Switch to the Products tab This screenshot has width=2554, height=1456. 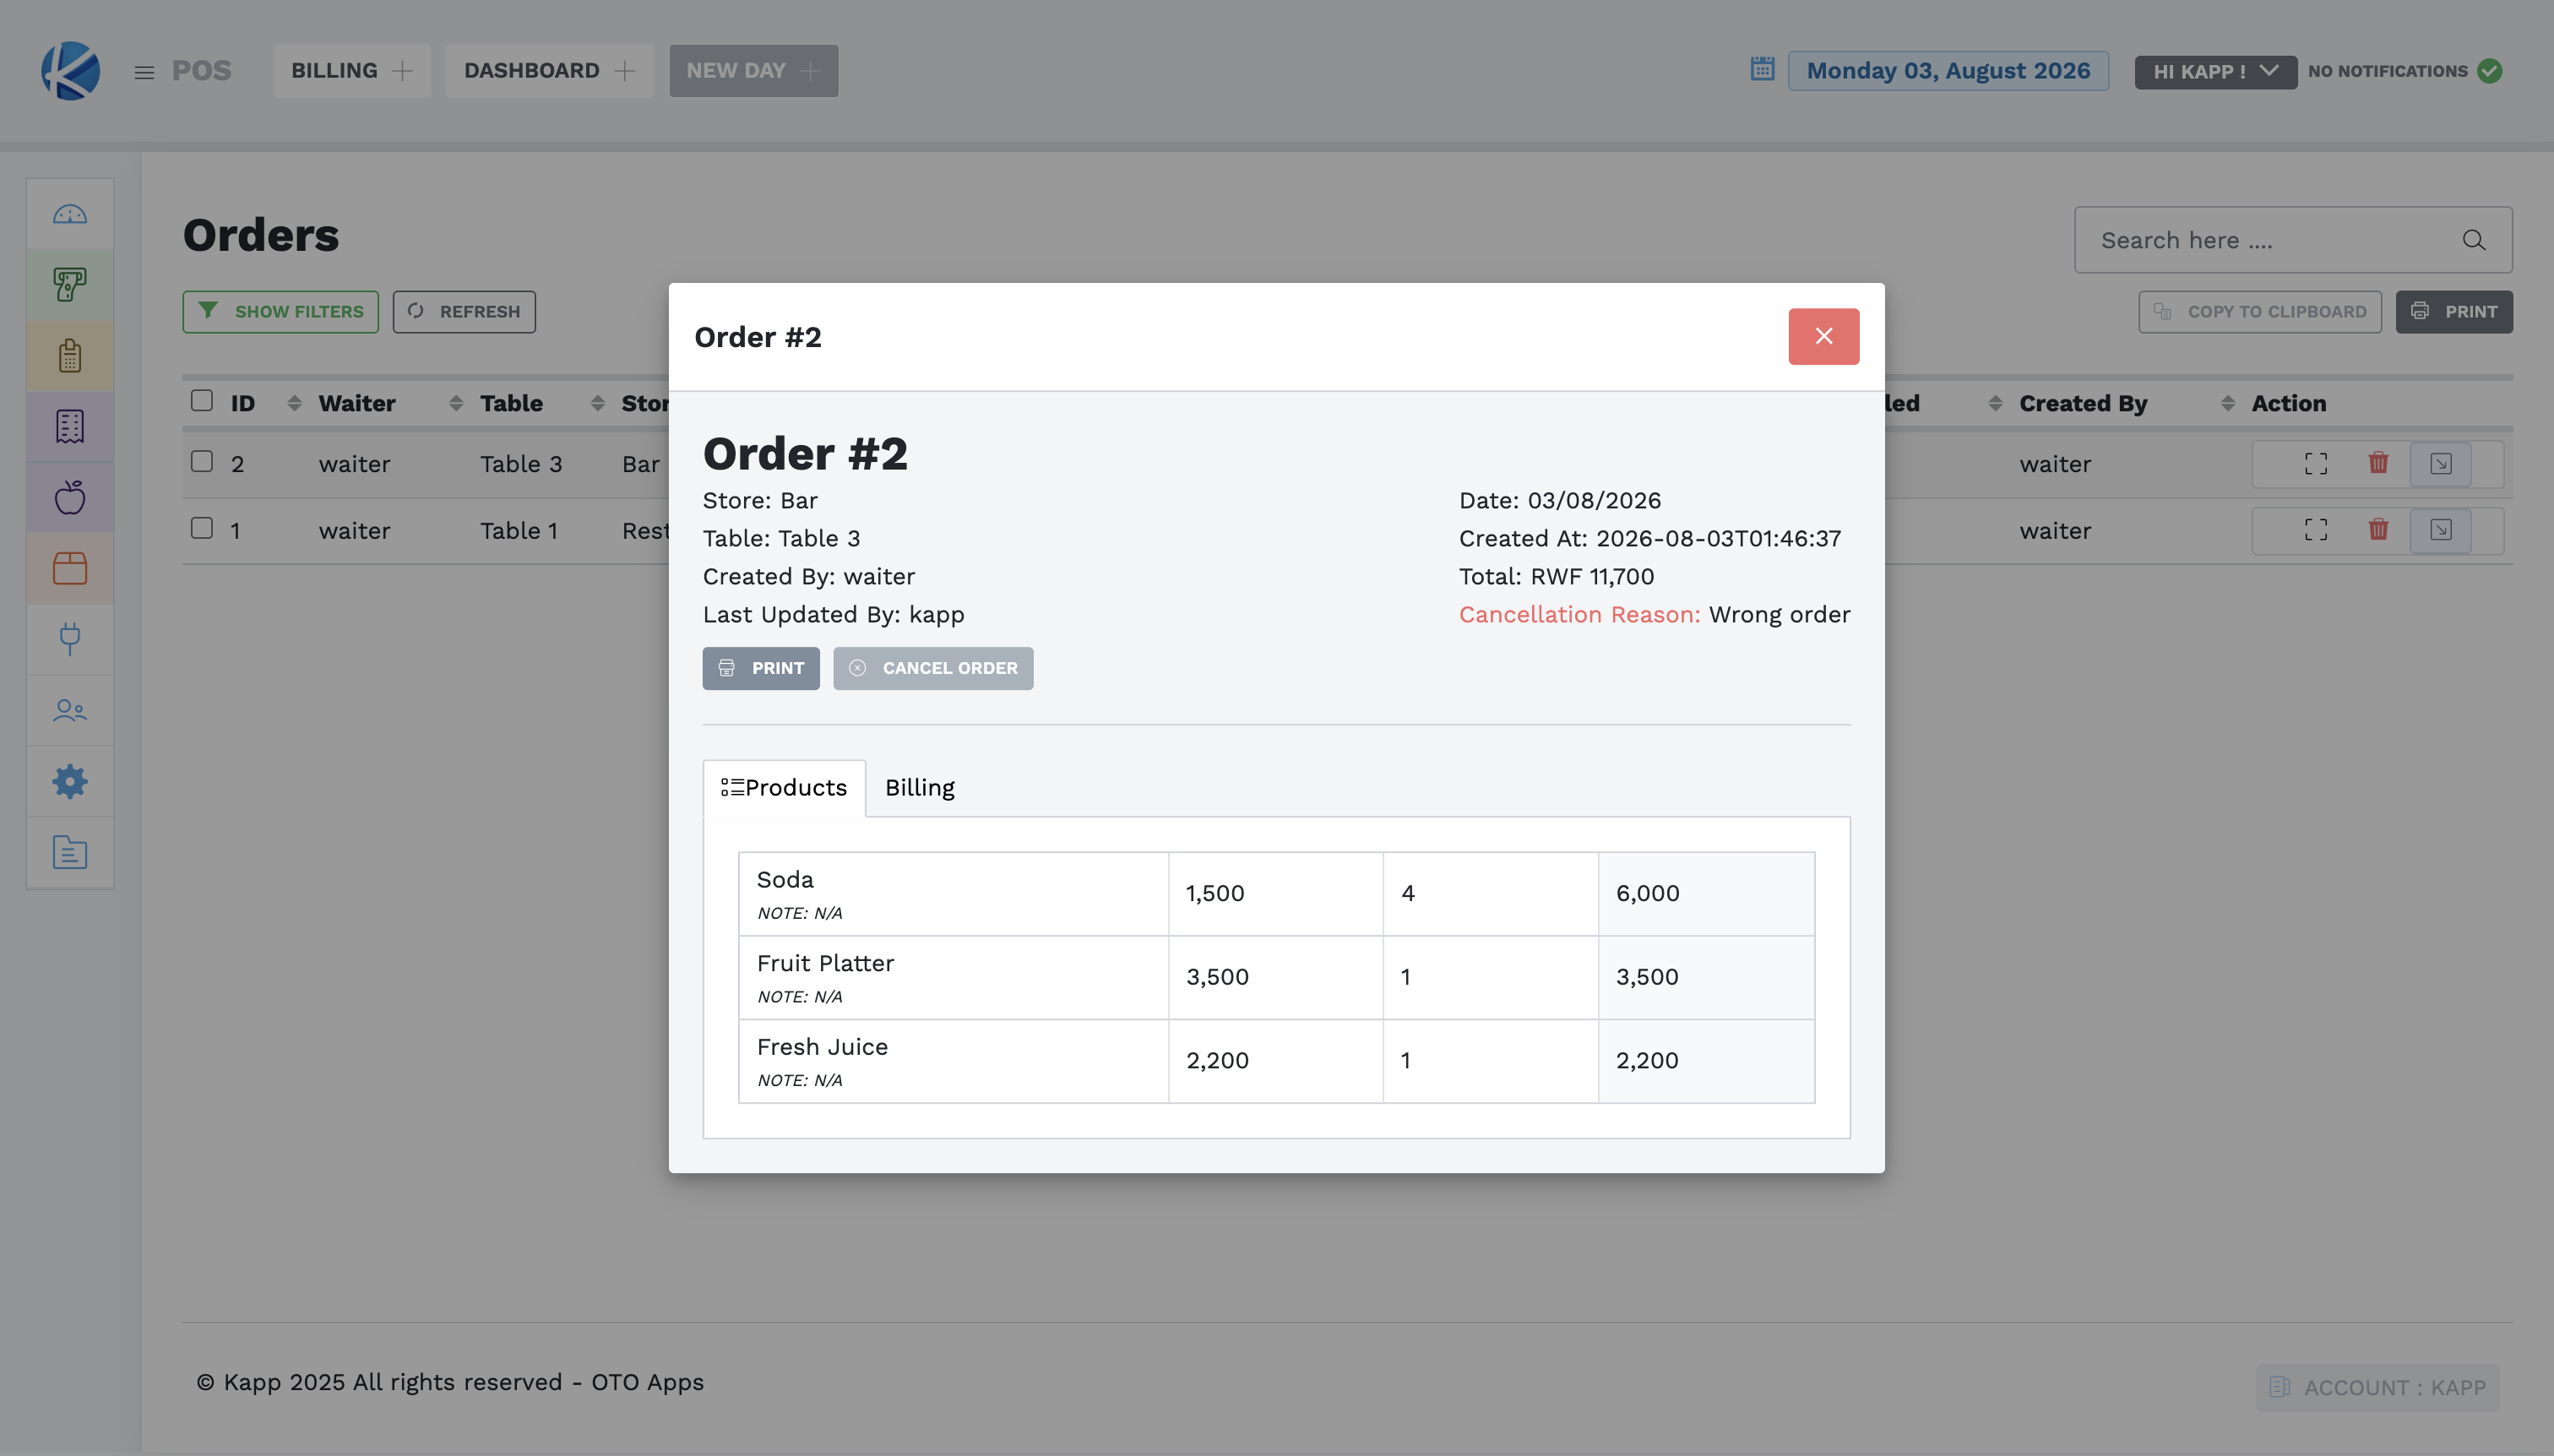(x=784, y=788)
